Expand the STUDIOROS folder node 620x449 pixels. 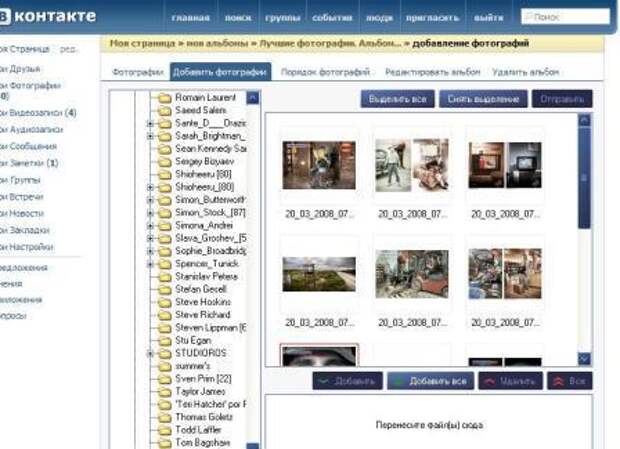point(150,353)
